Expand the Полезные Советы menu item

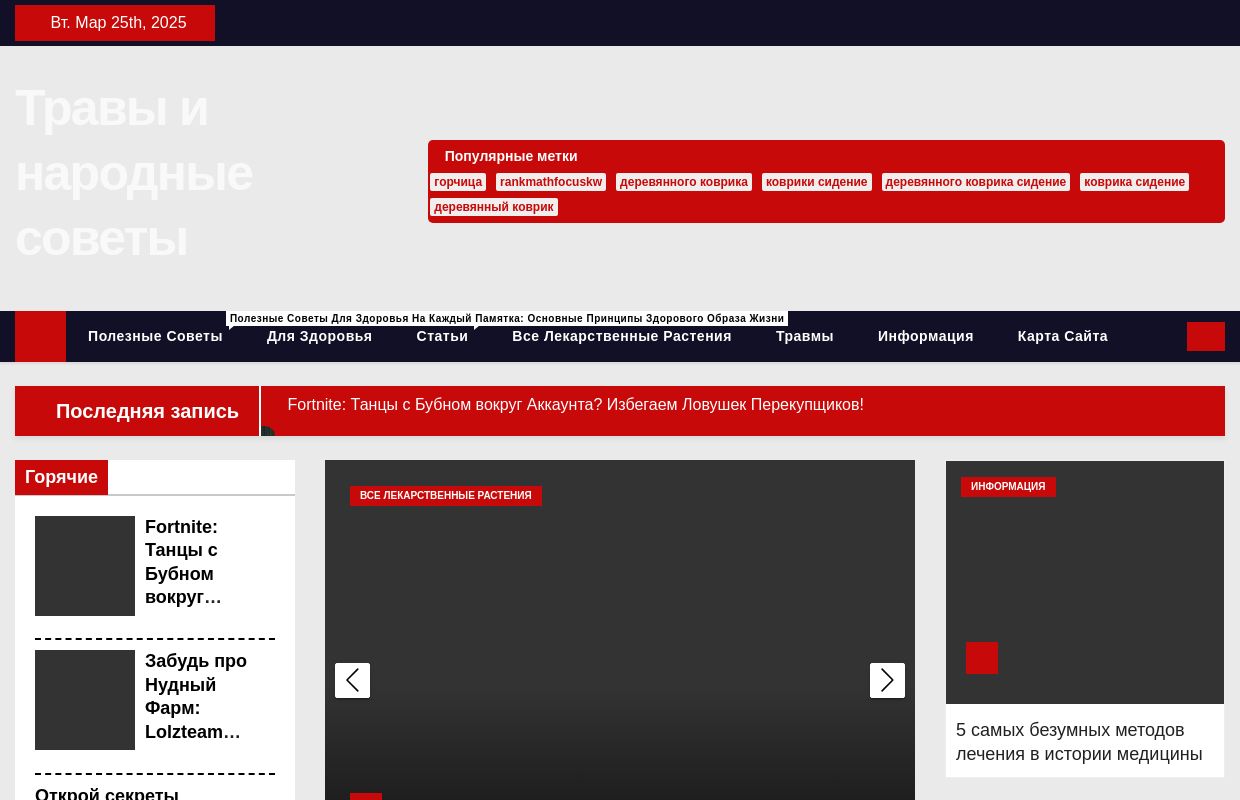click(155, 336)
